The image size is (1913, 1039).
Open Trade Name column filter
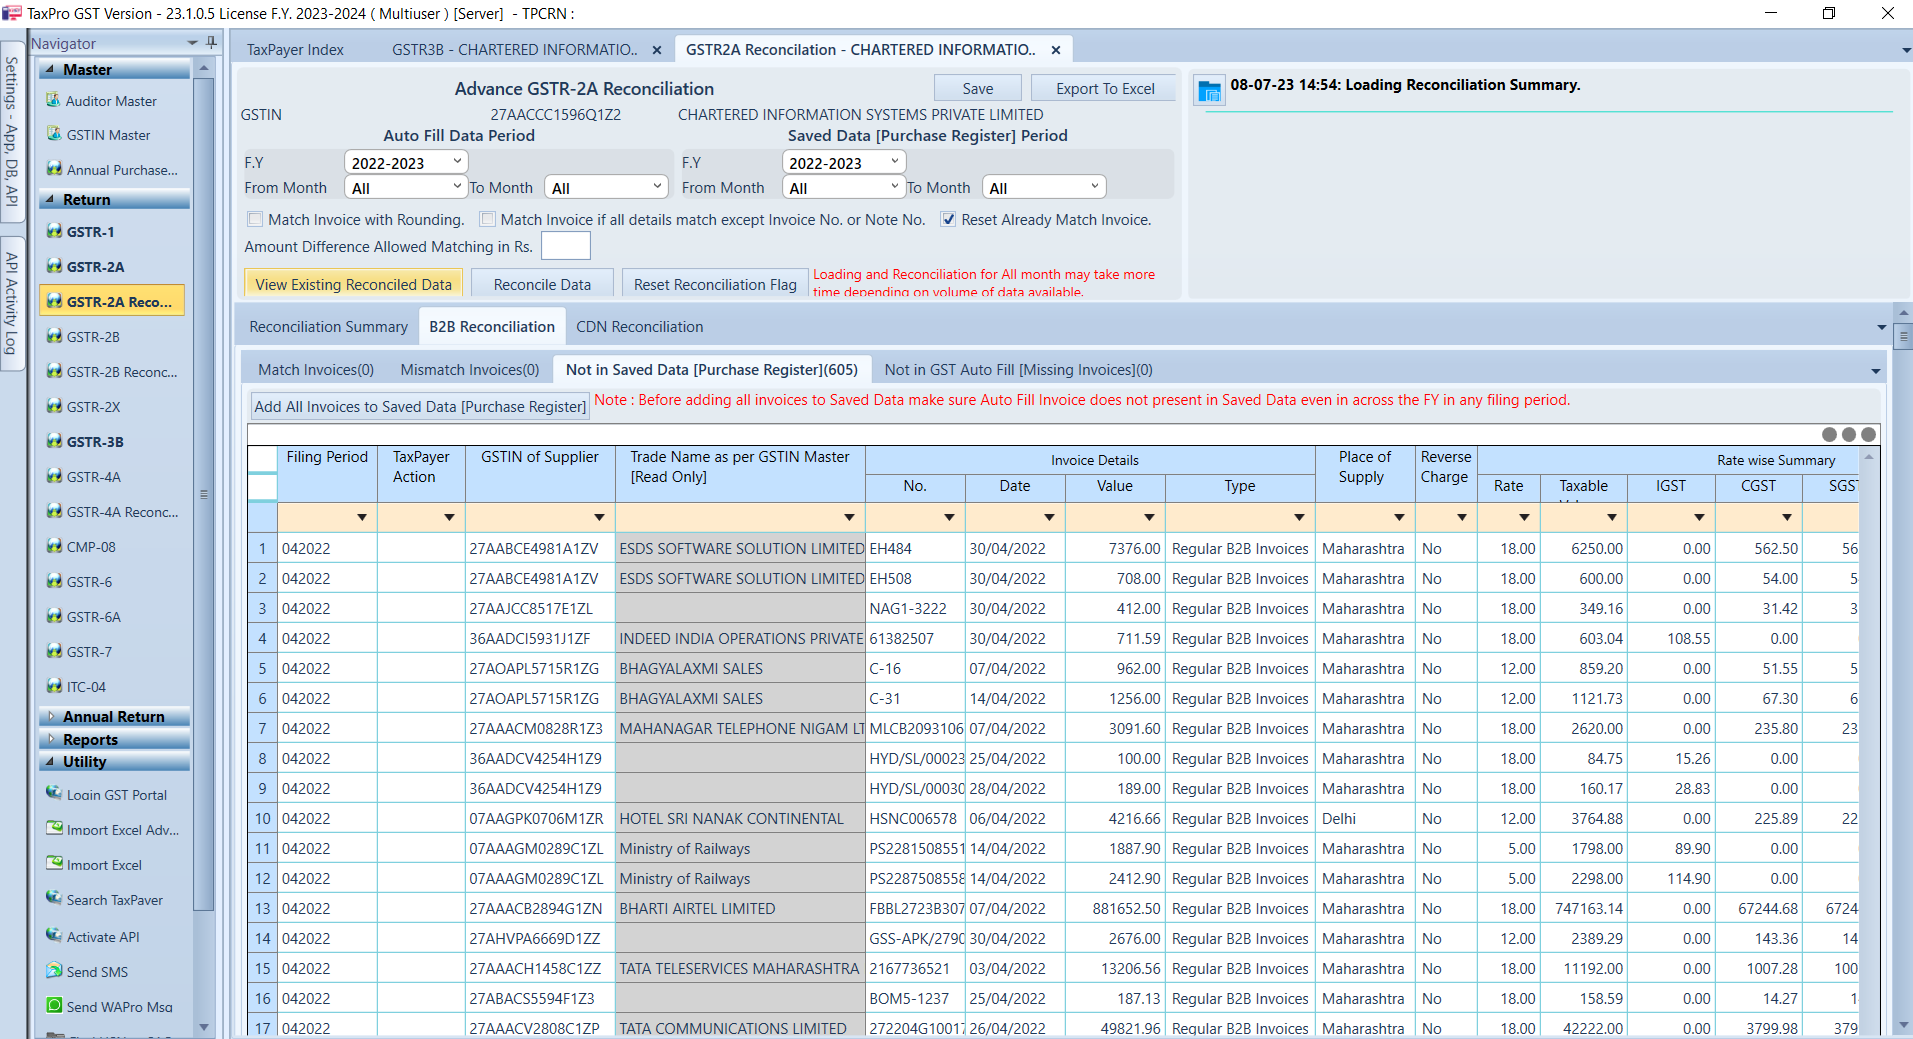(x=849, y=518)
